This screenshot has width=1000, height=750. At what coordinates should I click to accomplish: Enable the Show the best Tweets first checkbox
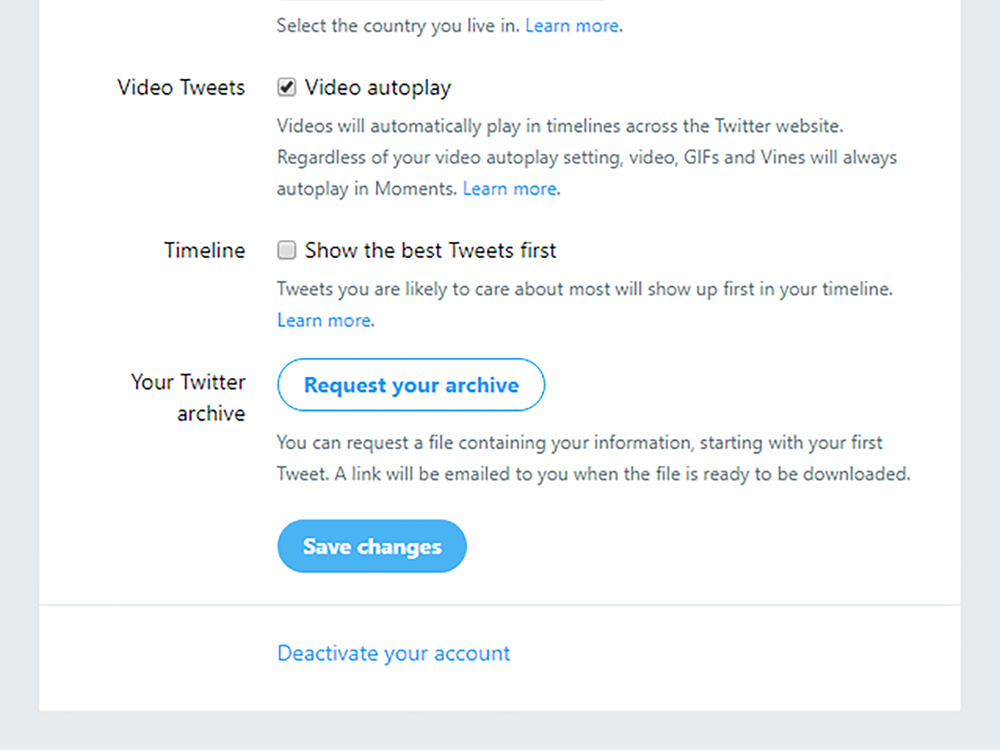pyautogui.click(x=286, y=250)
